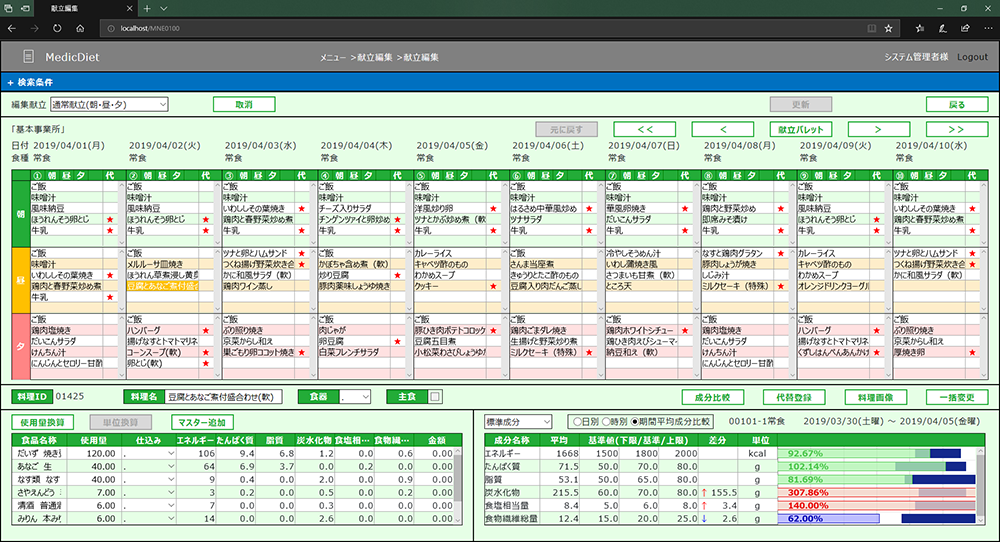Go back in the browser
Screen dimensions: 1000x542
[11, 28]
